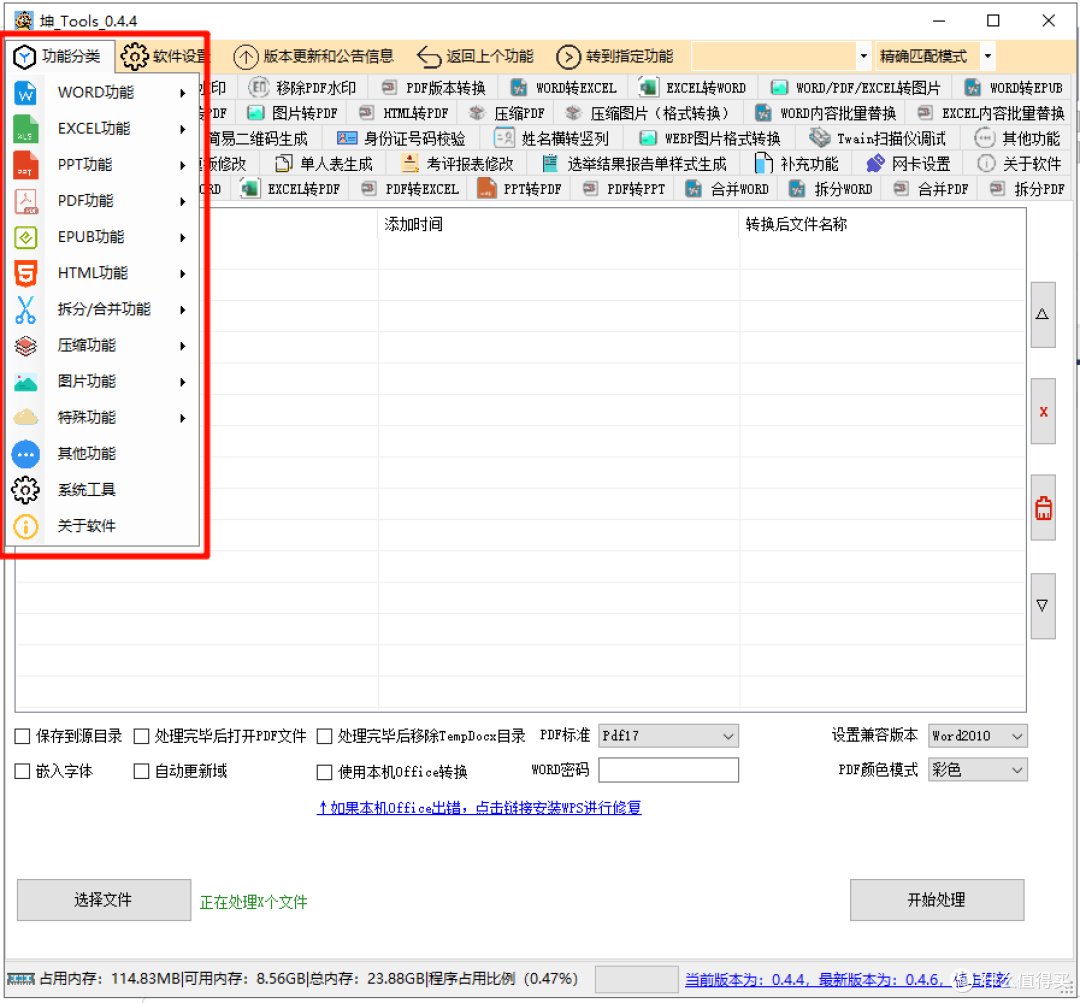This screenshot has height=1003, width=1080.
Task: Click the 关于软件 info icon
Action: click(x=25, y=527)
